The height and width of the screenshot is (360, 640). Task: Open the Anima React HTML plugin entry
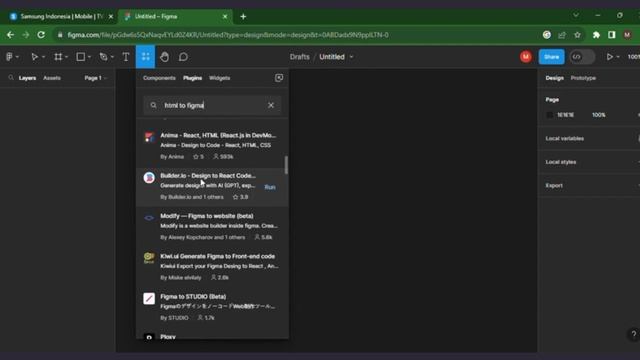tap(212, 146)
